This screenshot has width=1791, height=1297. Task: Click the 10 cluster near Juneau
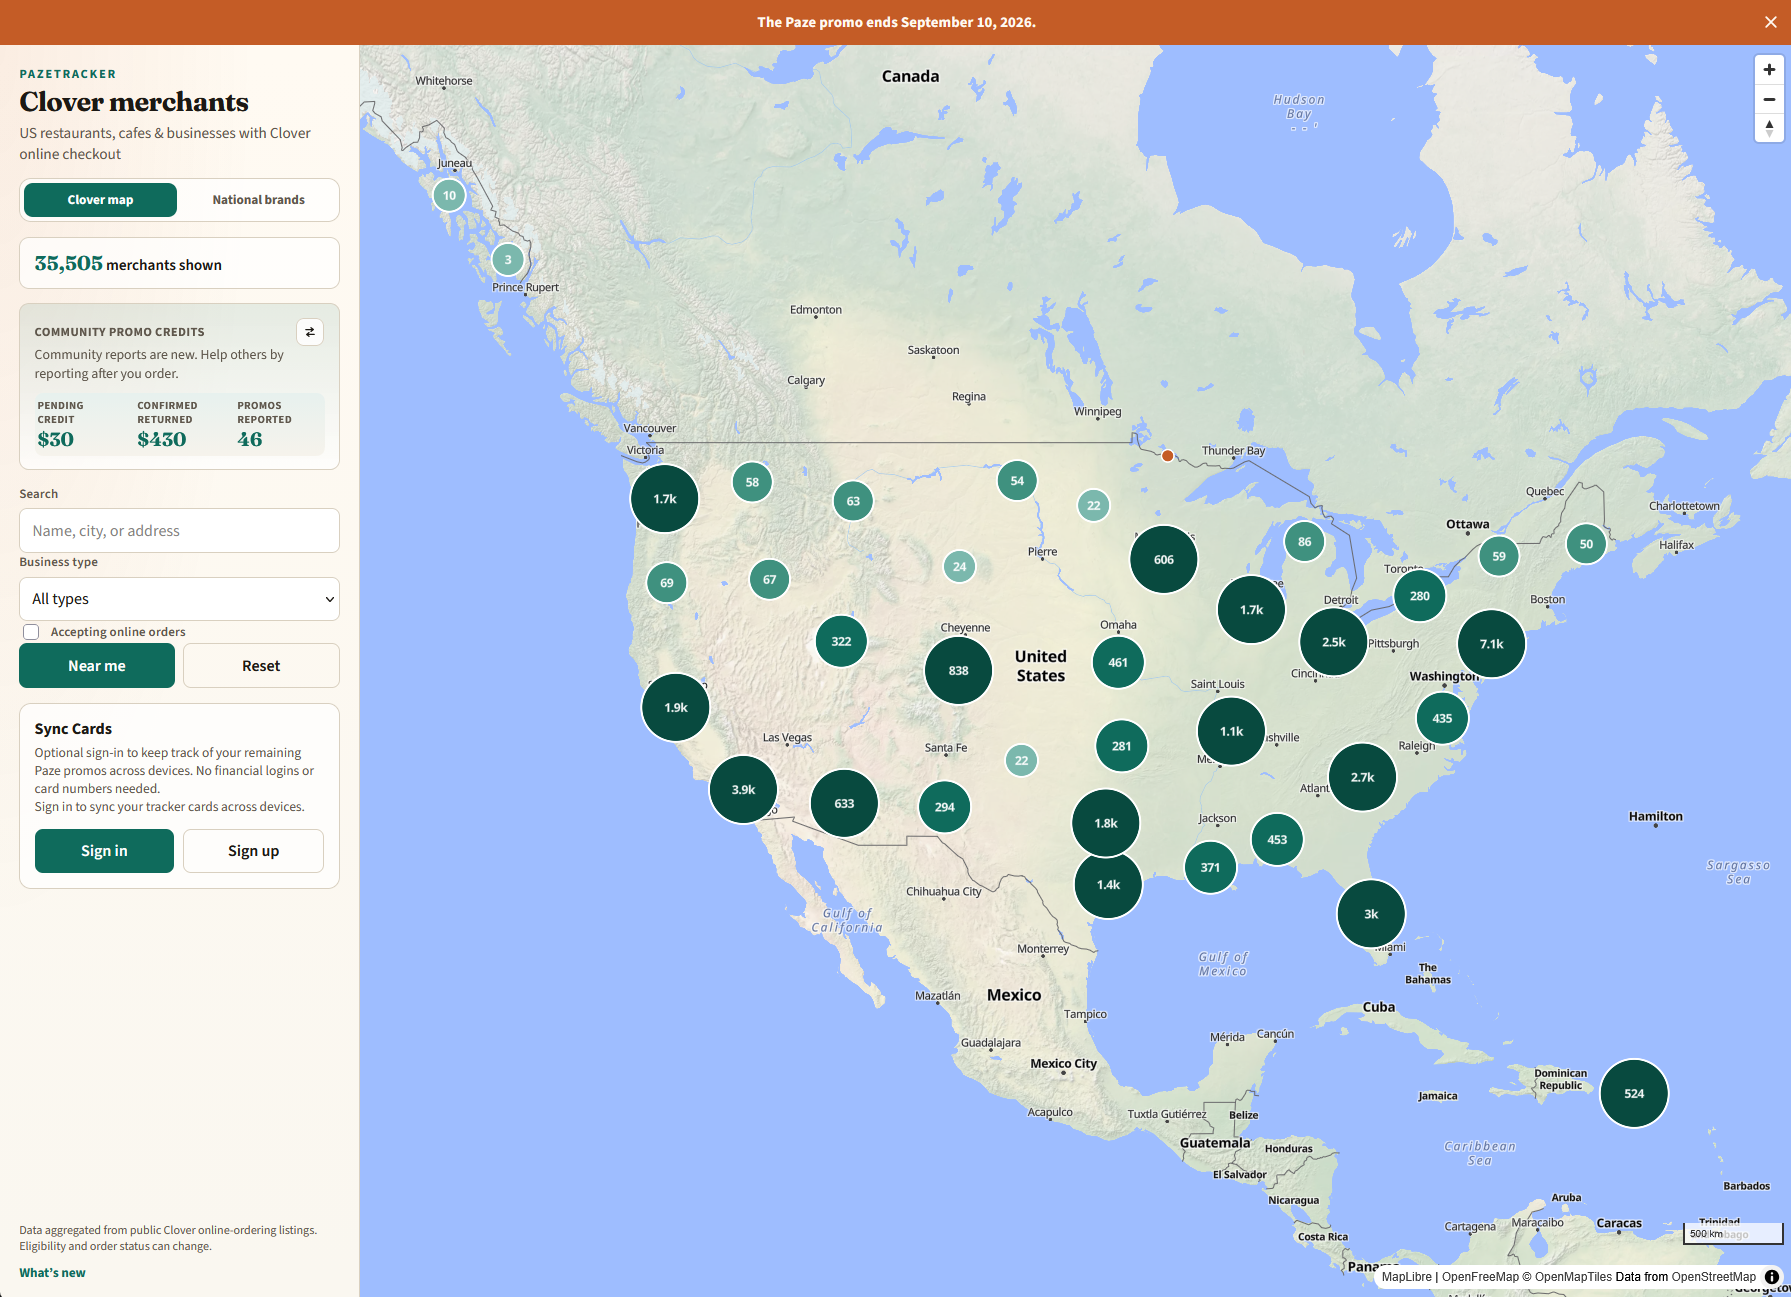click(449, 195)
